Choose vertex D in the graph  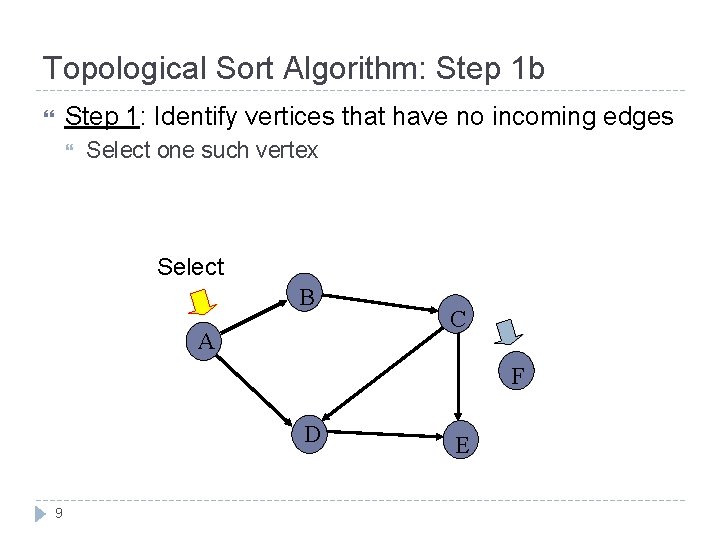pyautogui.click(x=312, y=434)
